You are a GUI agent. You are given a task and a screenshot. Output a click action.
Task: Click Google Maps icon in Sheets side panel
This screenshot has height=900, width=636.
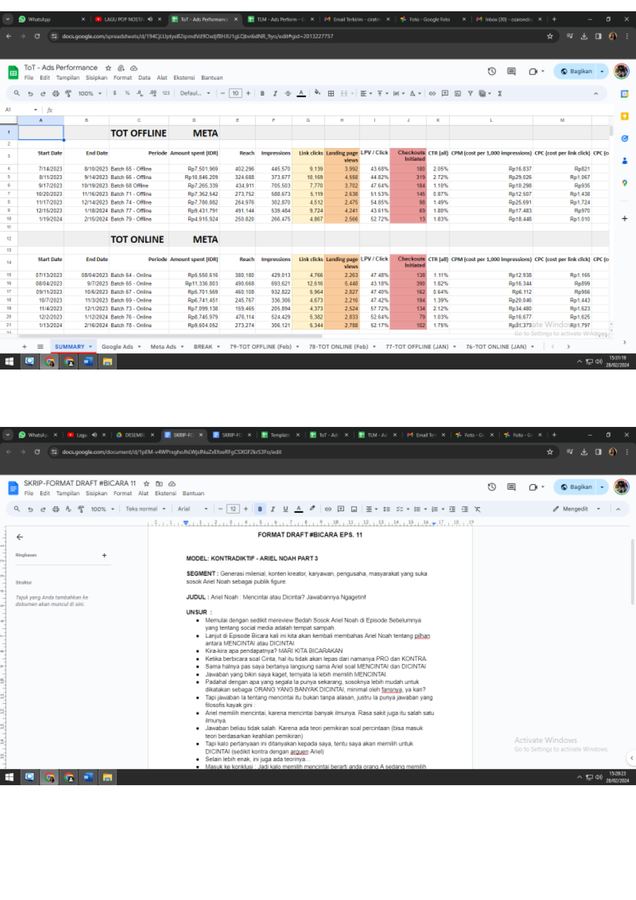625,183
